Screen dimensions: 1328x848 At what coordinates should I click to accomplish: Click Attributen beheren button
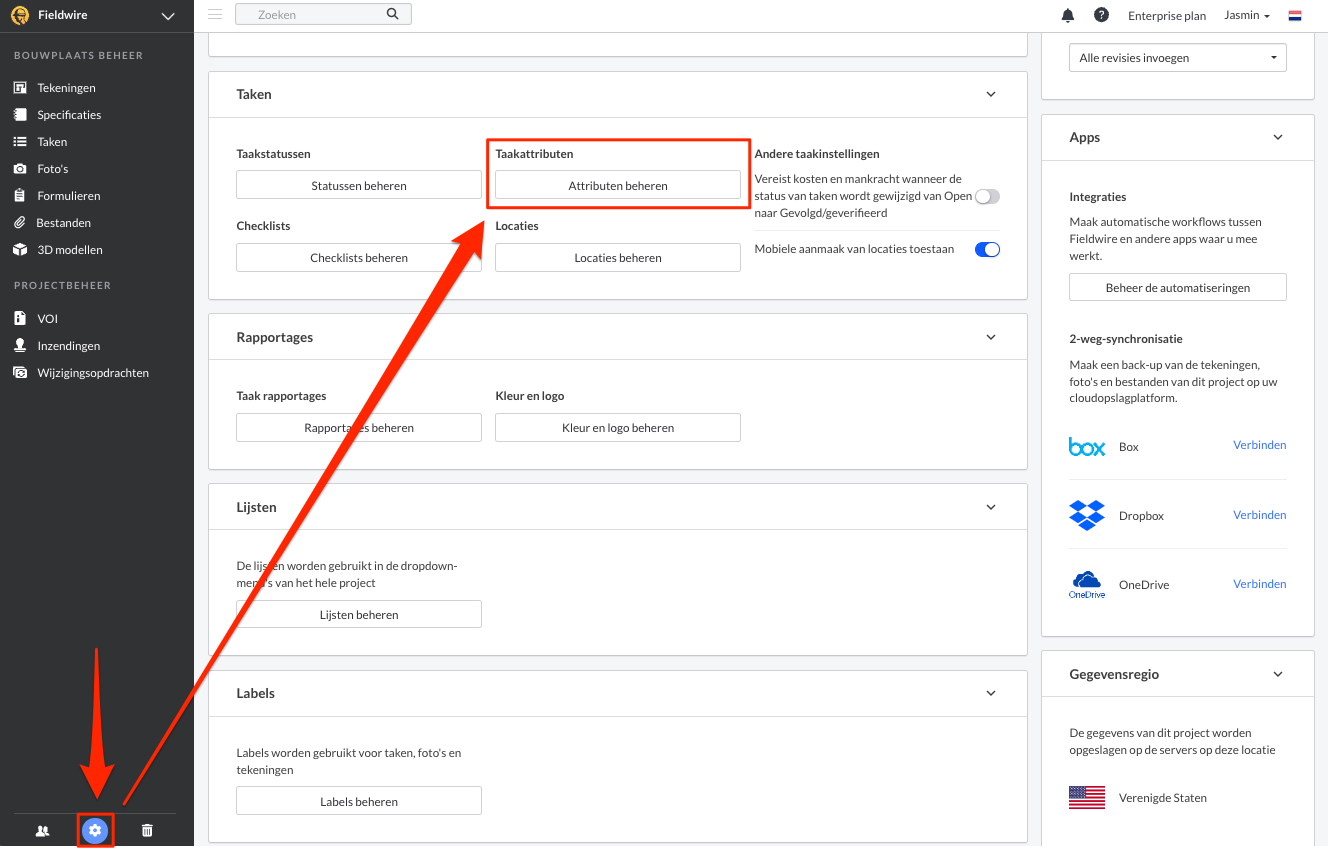click(618, 185)
